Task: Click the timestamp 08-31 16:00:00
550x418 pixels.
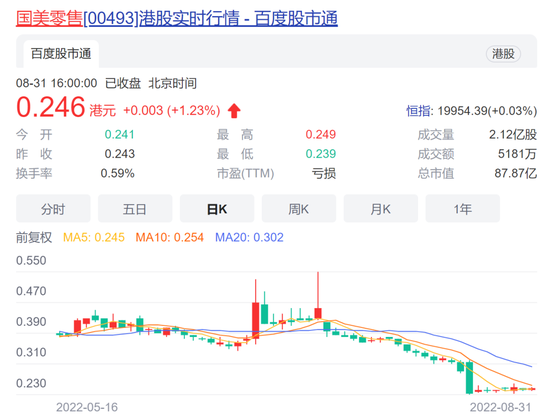Action: pos(56,83)
